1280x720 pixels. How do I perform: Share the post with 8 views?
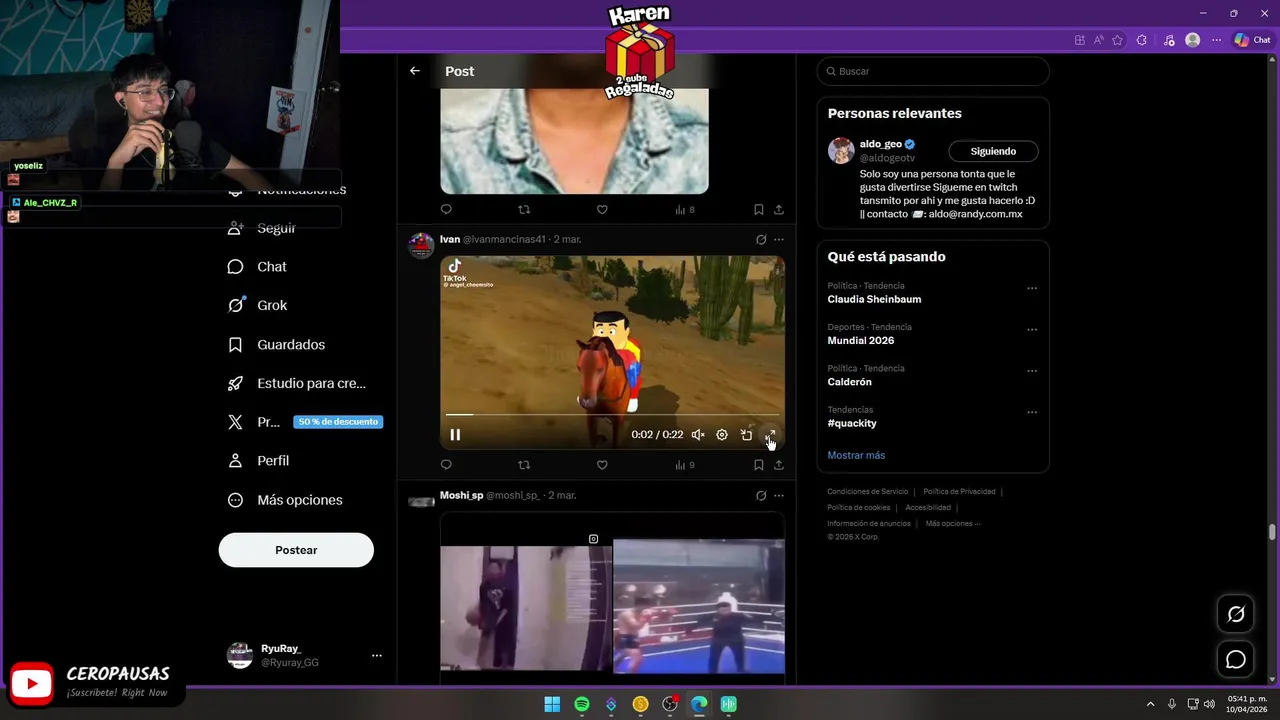click(779, 210)
